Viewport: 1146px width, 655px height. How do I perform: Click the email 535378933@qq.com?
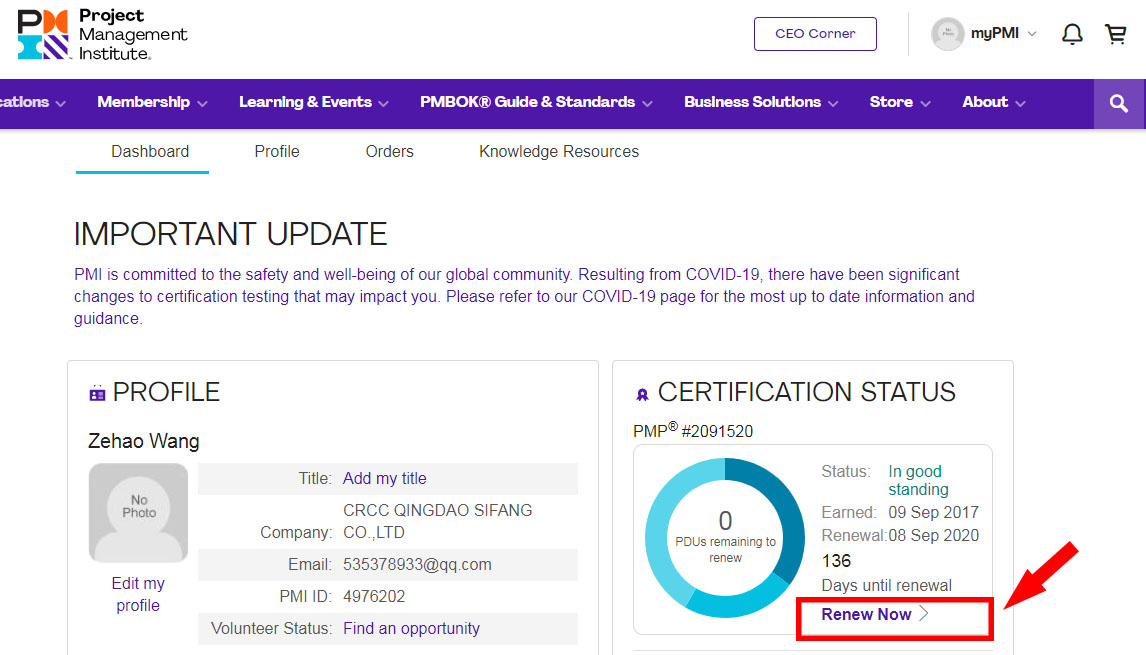click(x=417, y=564)
